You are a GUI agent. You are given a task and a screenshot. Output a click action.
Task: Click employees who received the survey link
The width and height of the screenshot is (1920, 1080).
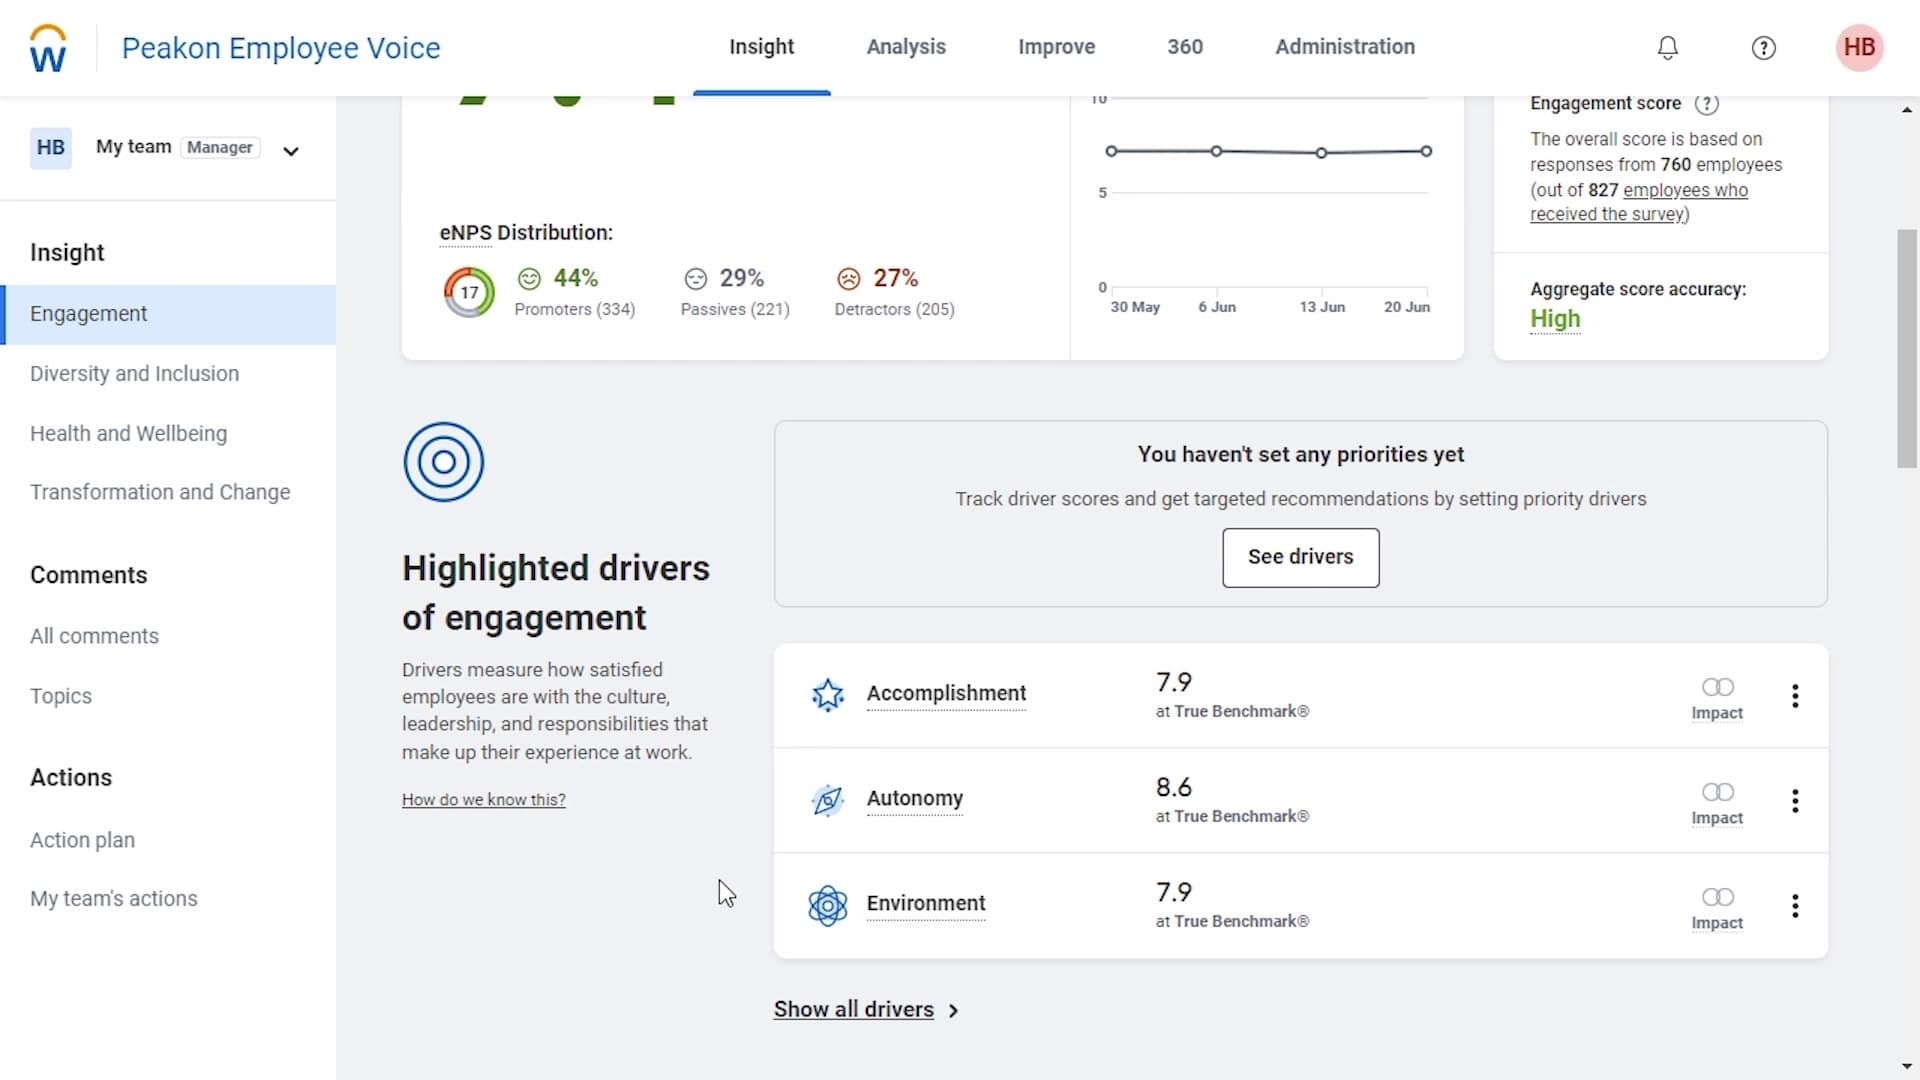click(x=1639, y=203)
